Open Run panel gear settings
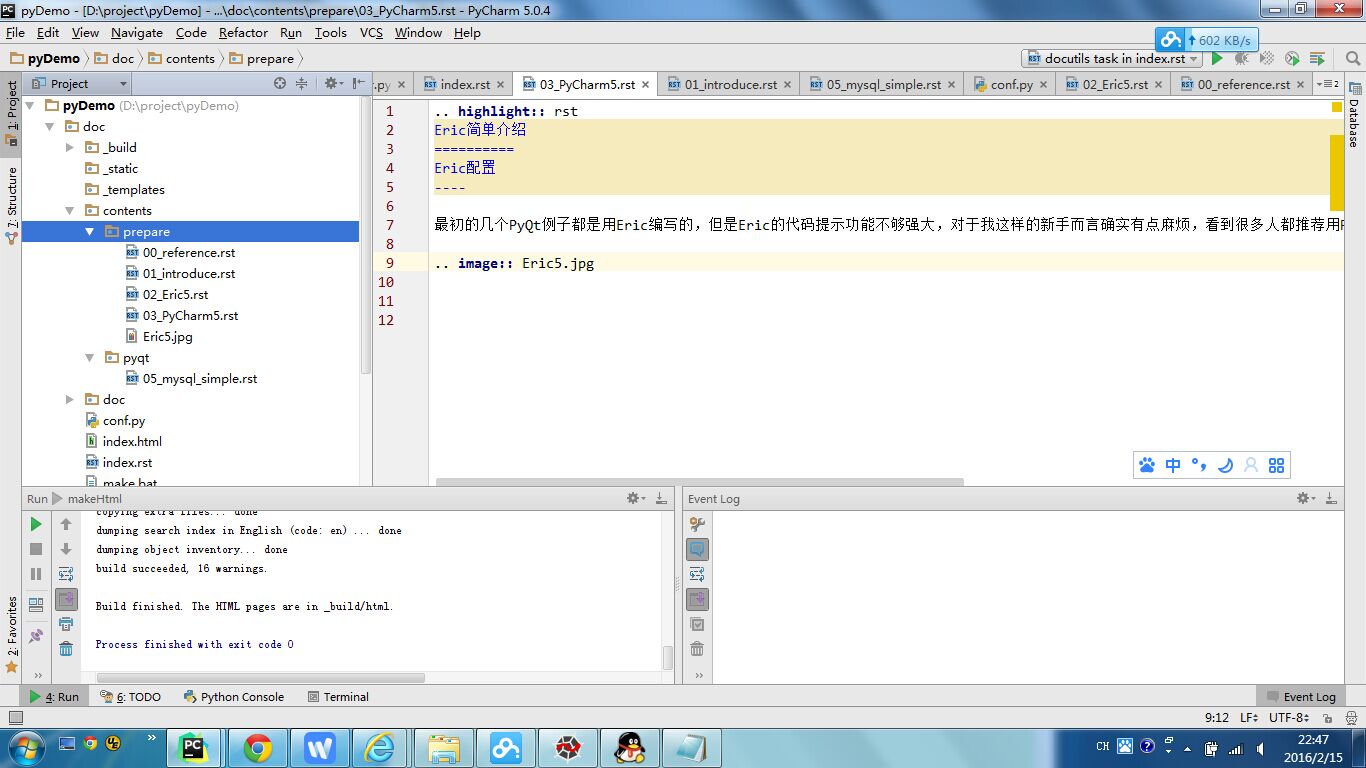 pos(634,498)
